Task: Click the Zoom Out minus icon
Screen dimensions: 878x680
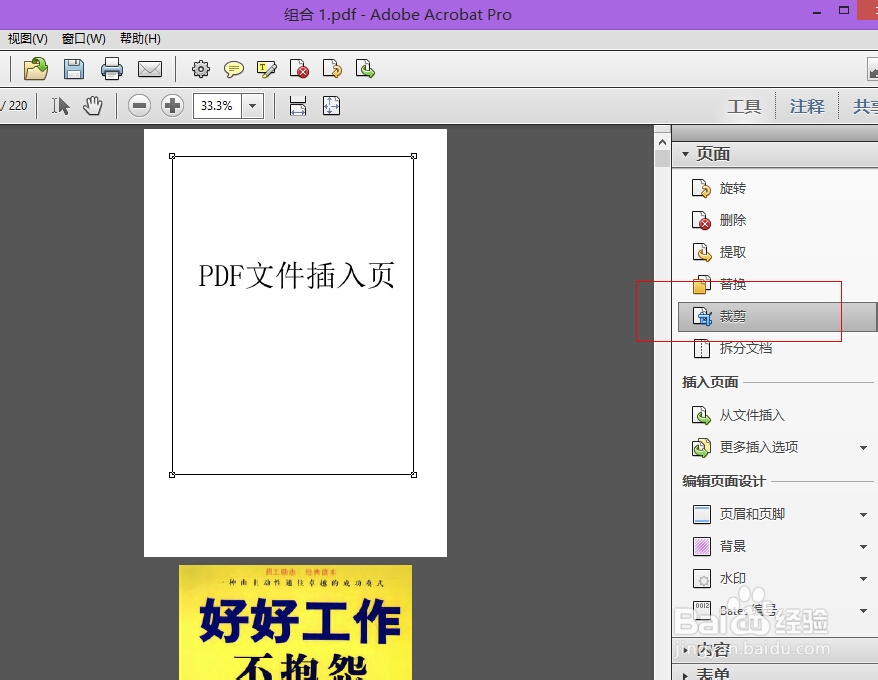Action: (139, 105)
